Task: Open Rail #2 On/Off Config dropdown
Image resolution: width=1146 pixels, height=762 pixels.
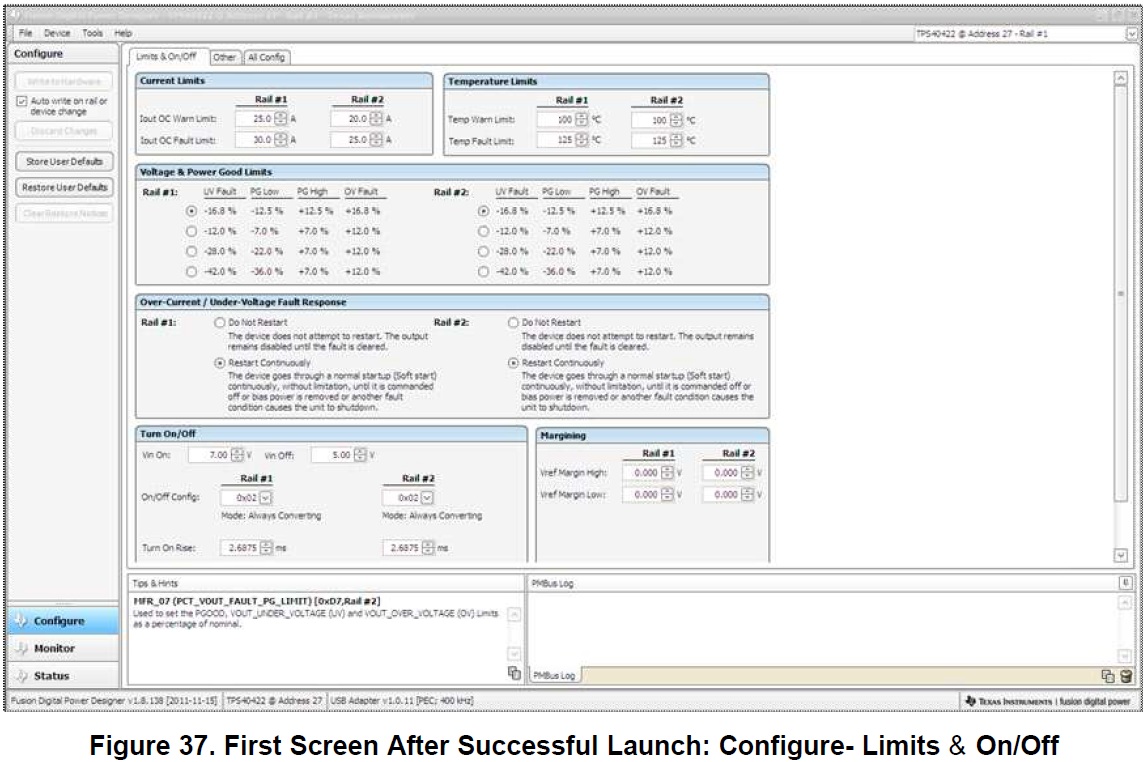Action: [x=428, y=497]
